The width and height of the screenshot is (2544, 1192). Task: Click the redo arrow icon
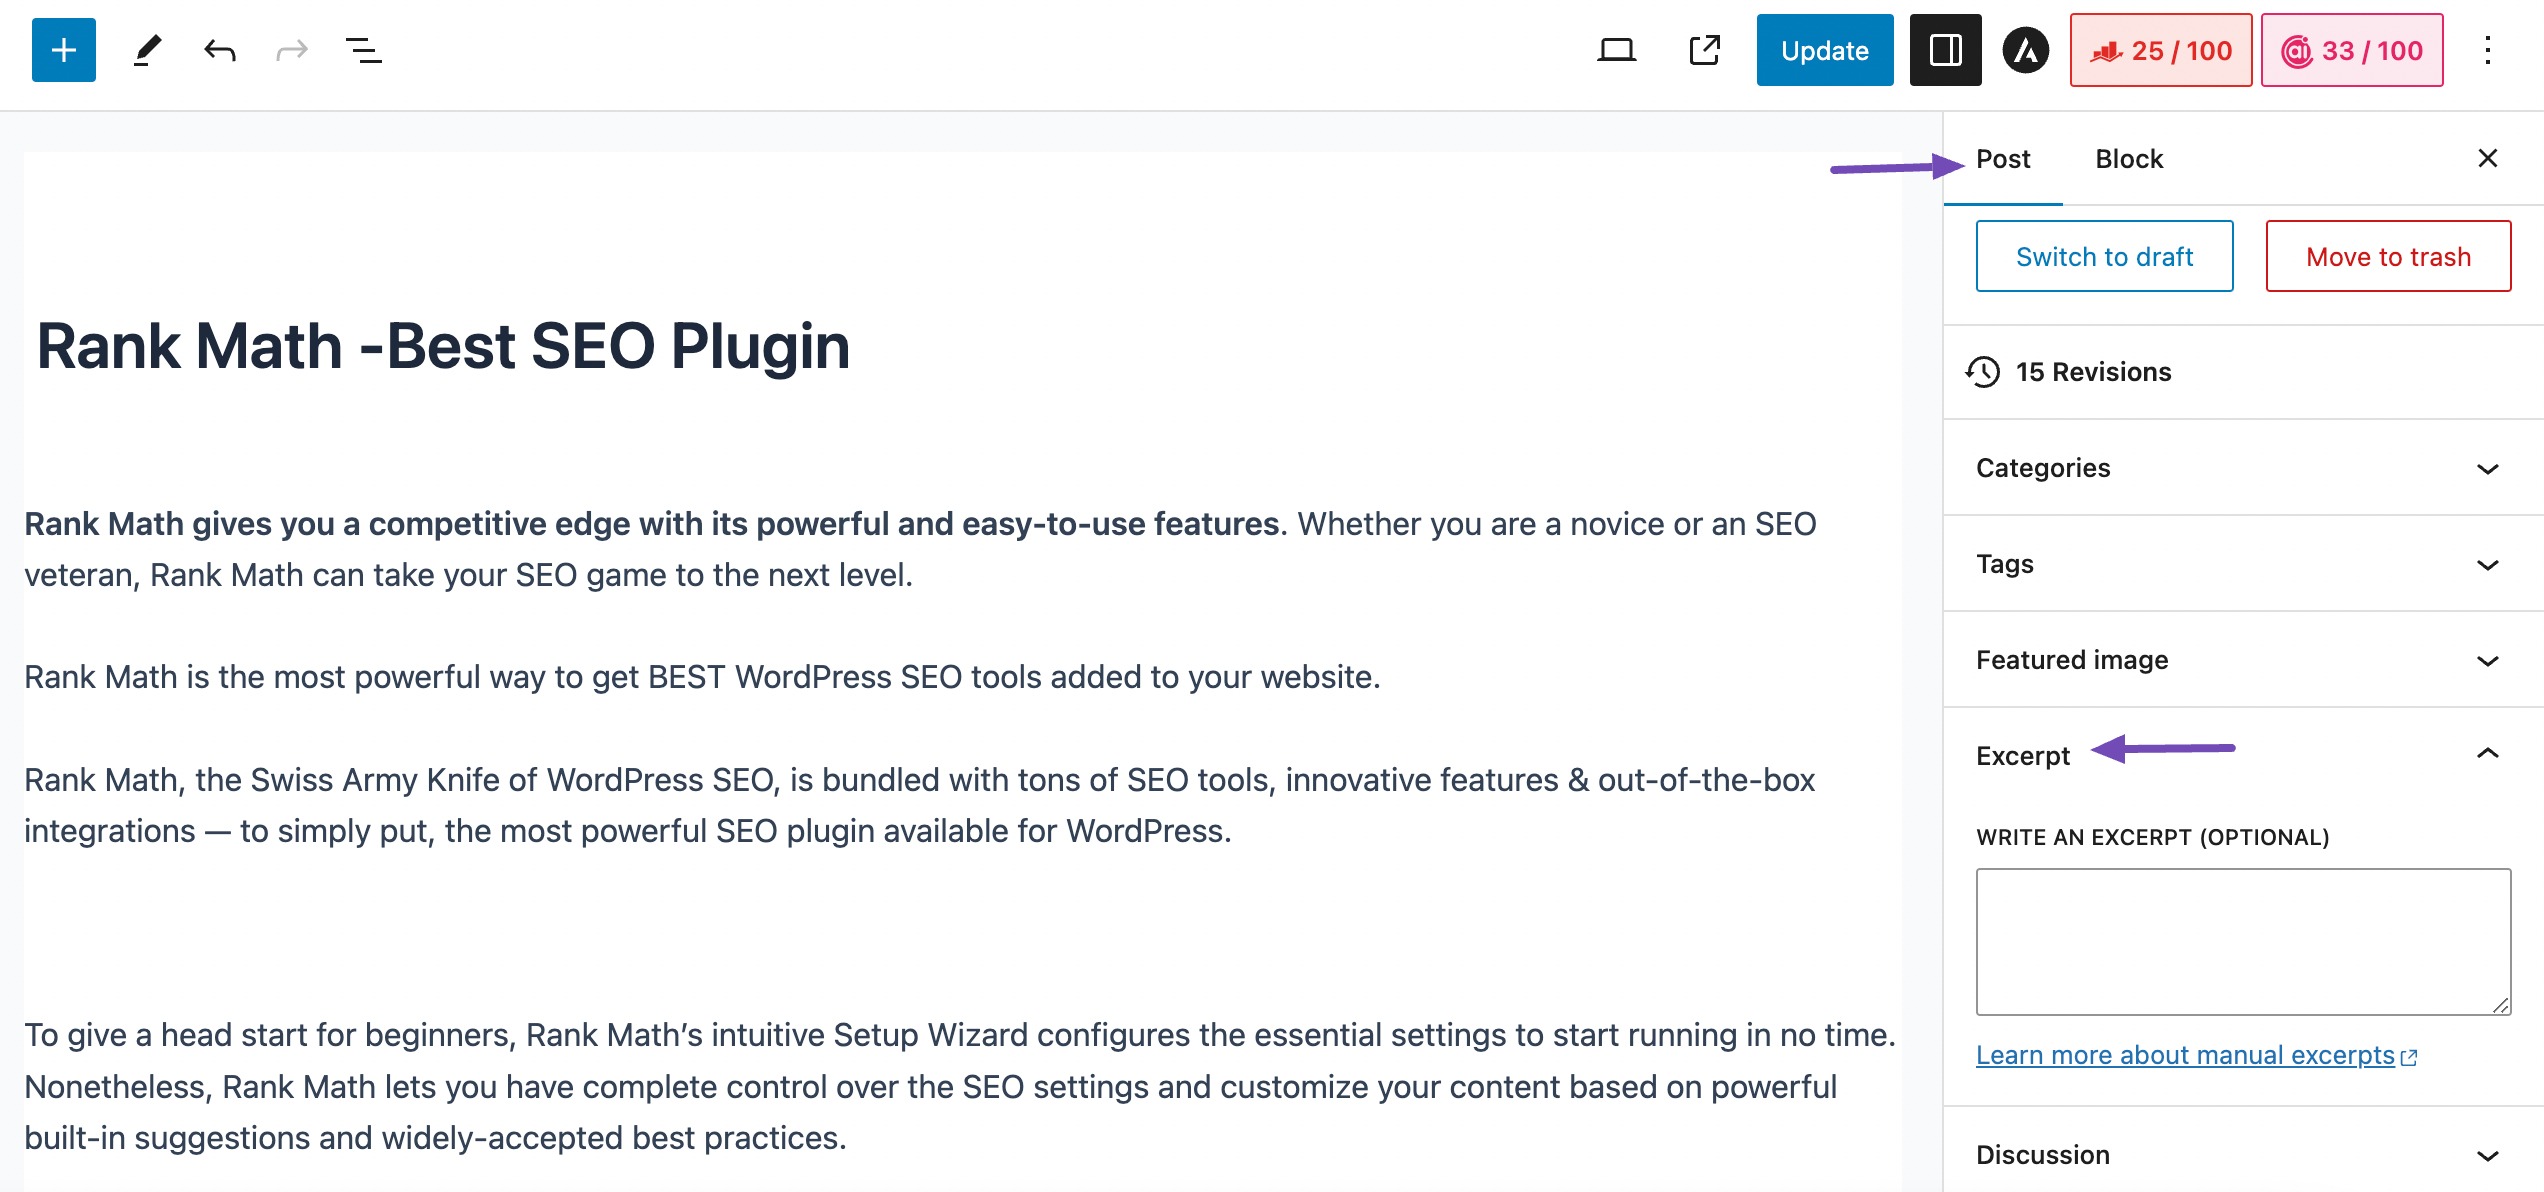(289, 49)
